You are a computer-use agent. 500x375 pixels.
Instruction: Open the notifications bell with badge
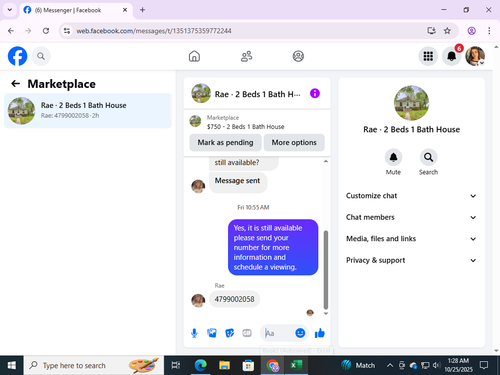[x=452, y=56]
